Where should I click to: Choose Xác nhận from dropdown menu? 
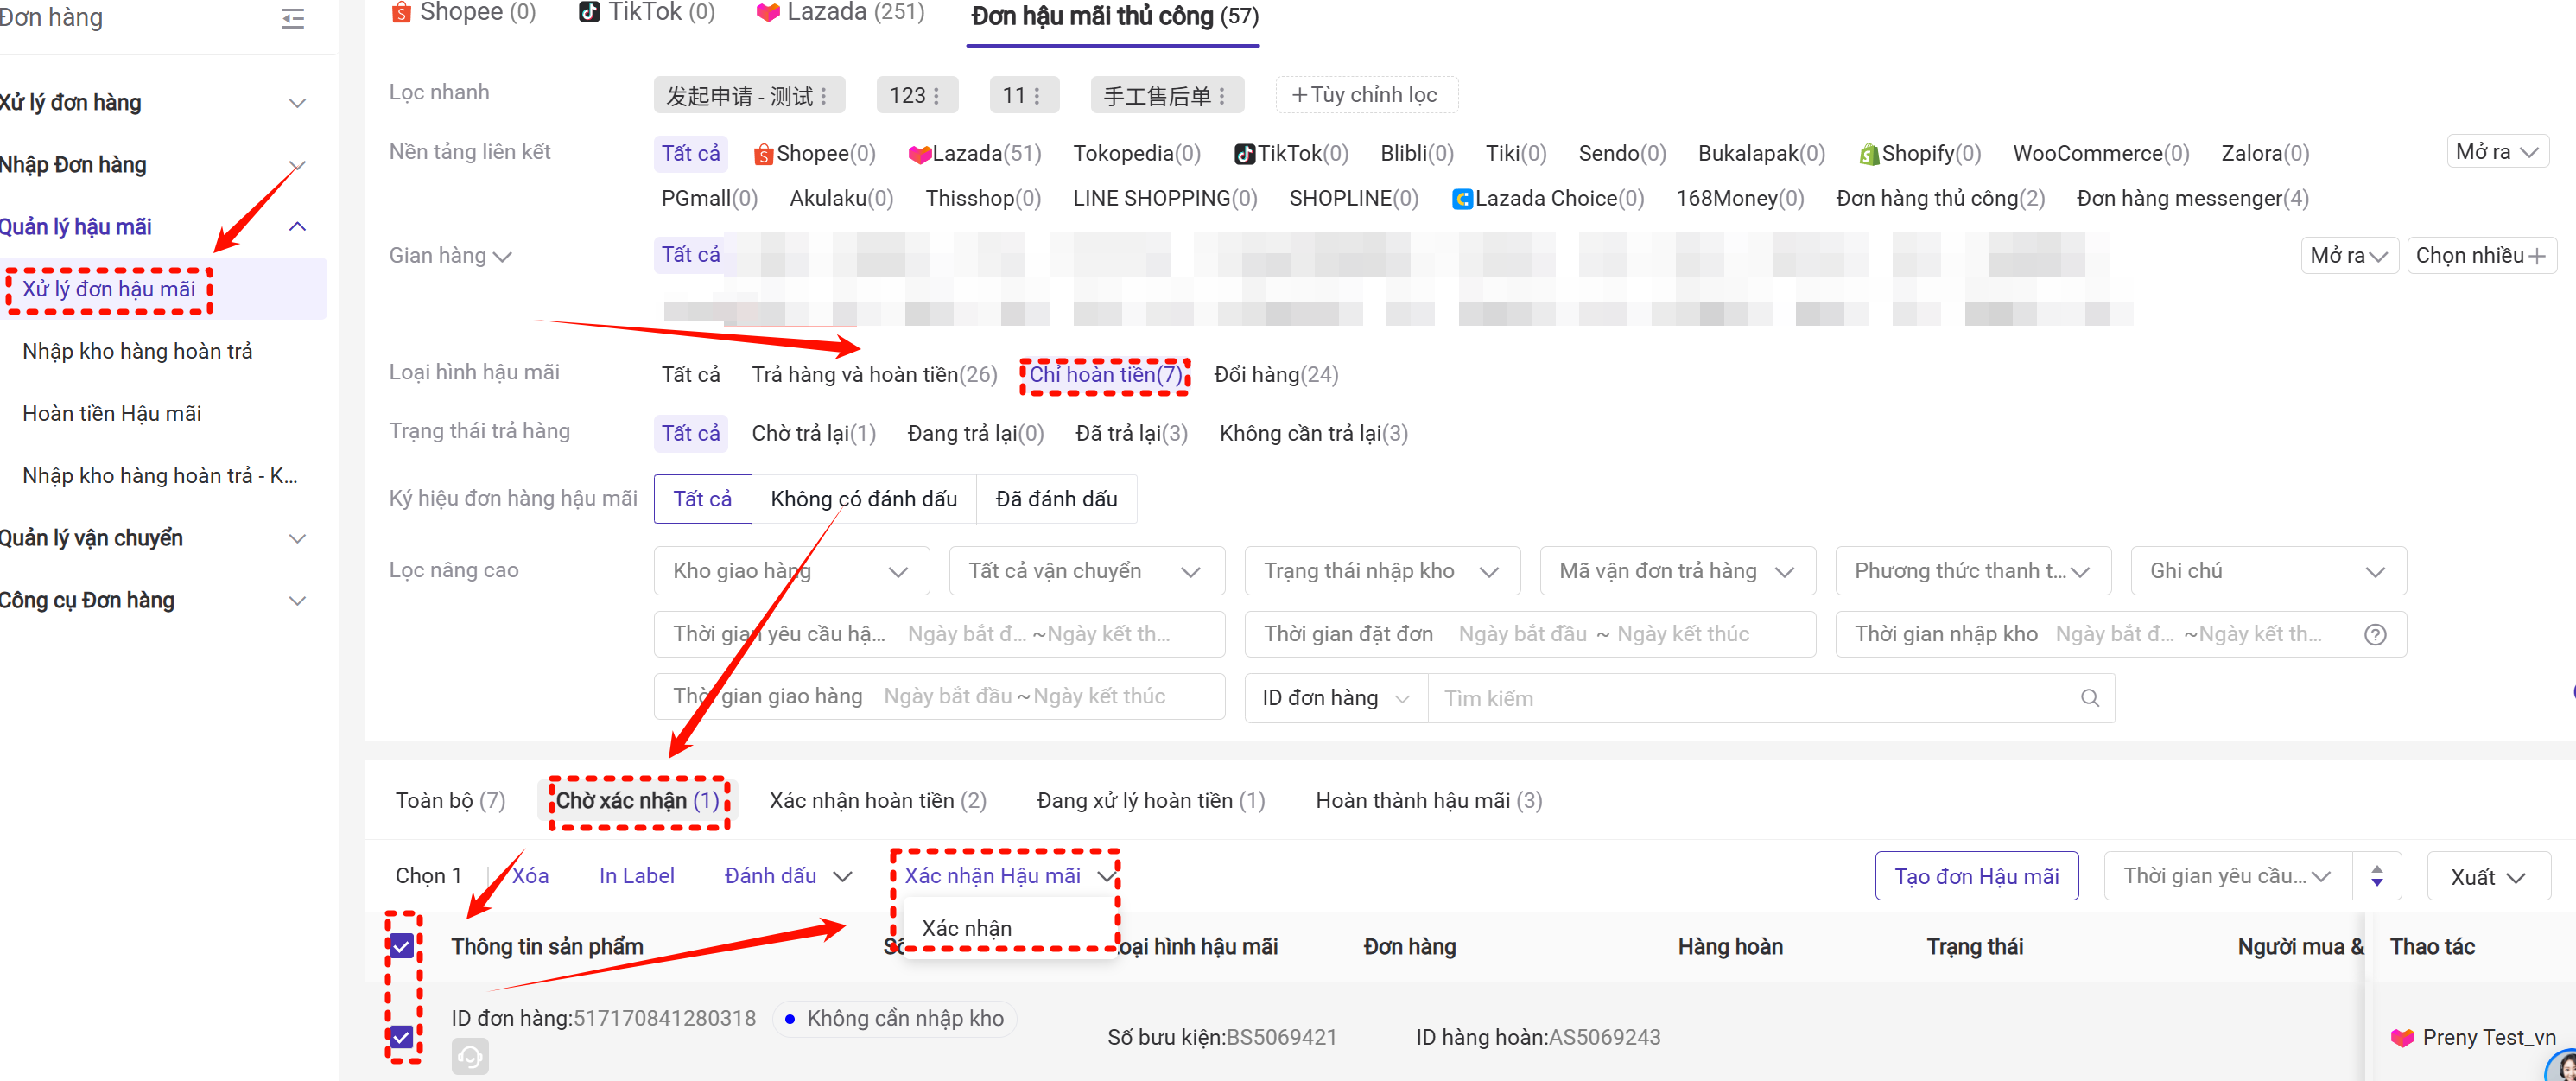[x=966, y=928]
